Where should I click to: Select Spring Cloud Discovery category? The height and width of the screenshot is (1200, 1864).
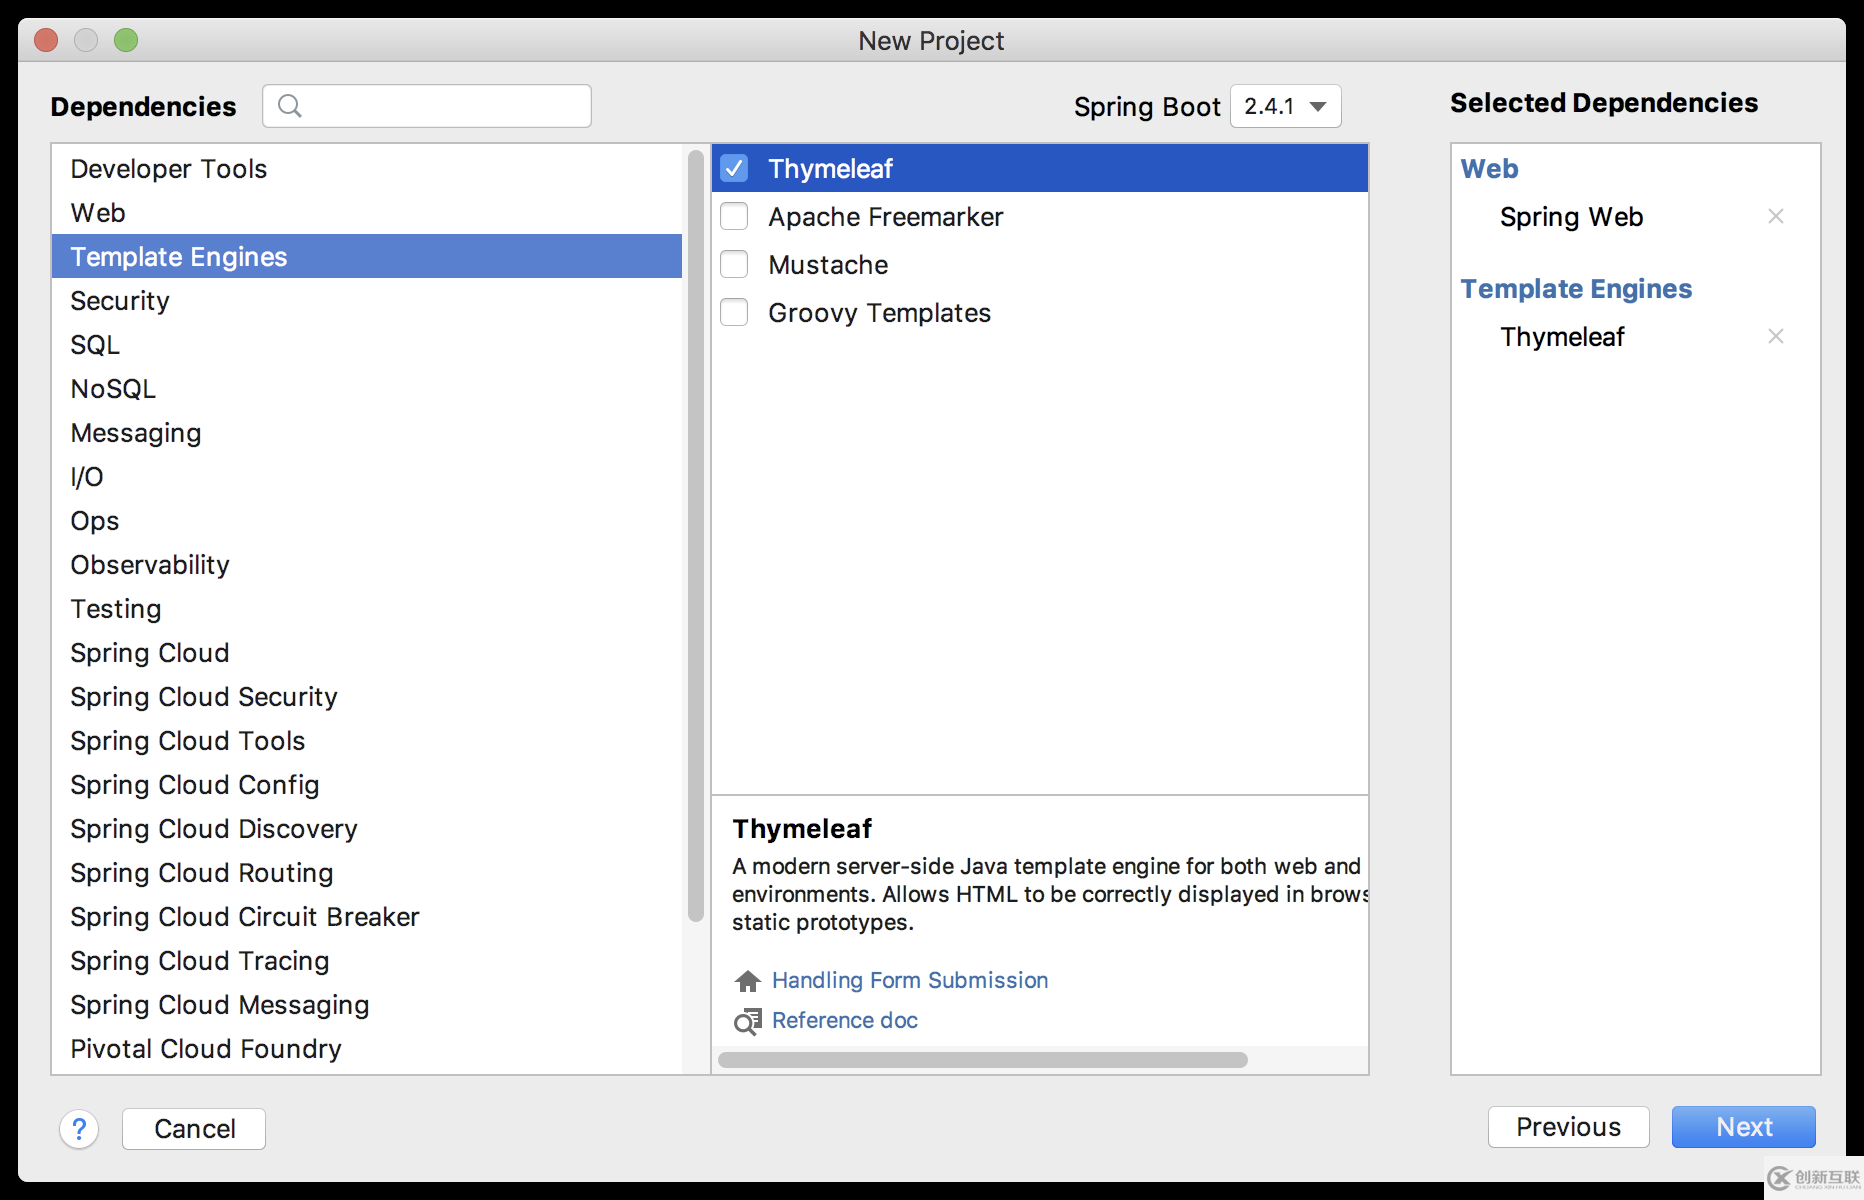tap(367, 828)
